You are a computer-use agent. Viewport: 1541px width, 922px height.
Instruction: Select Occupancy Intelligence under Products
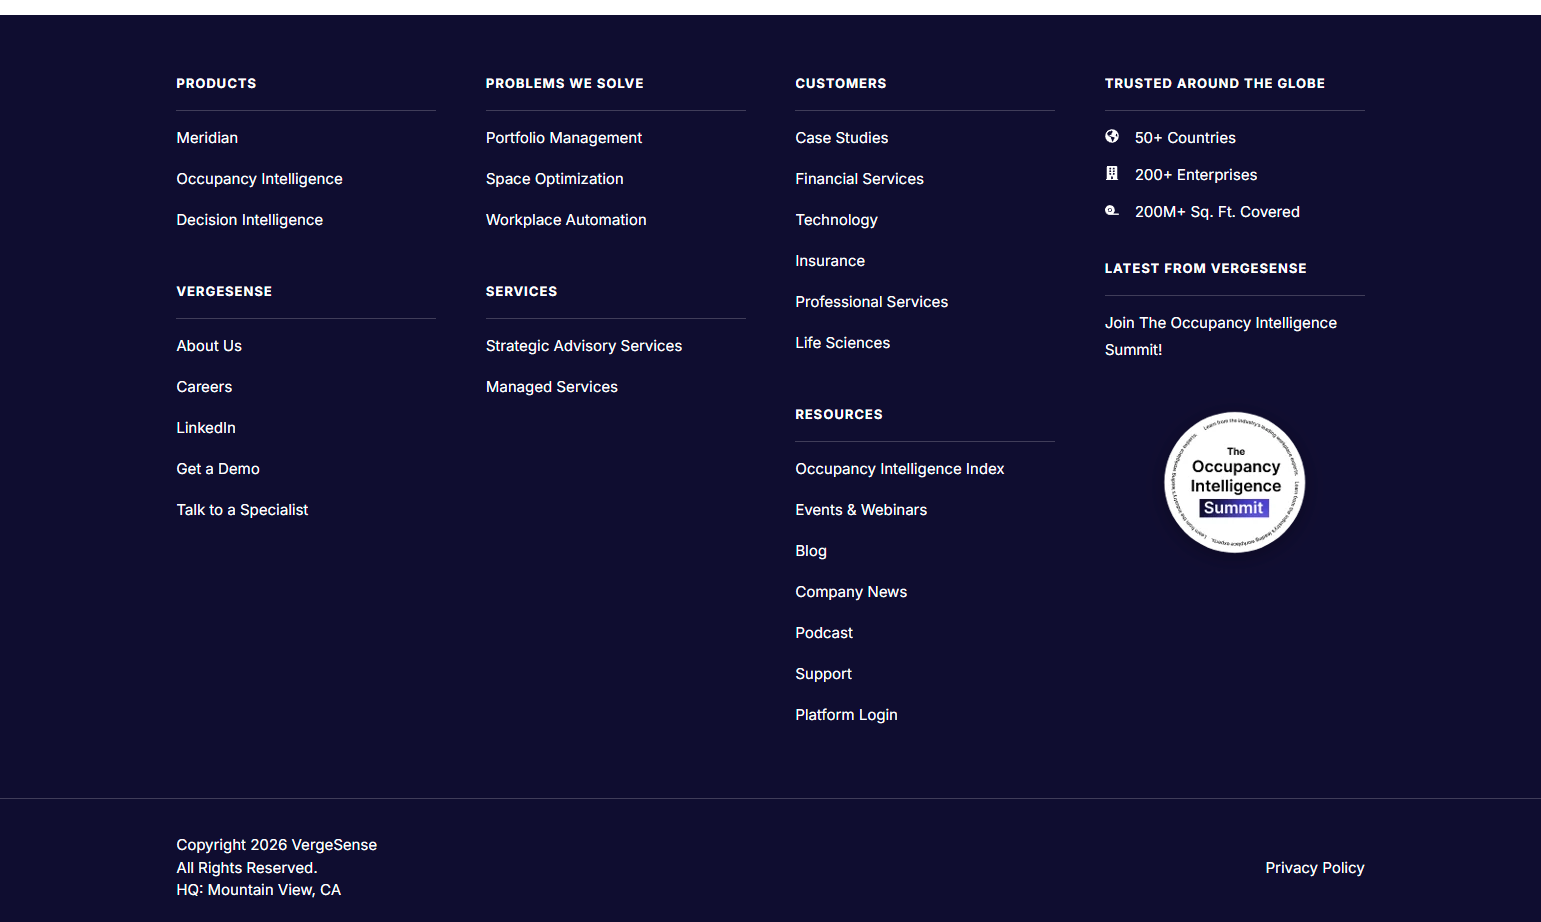pos(259,178)
